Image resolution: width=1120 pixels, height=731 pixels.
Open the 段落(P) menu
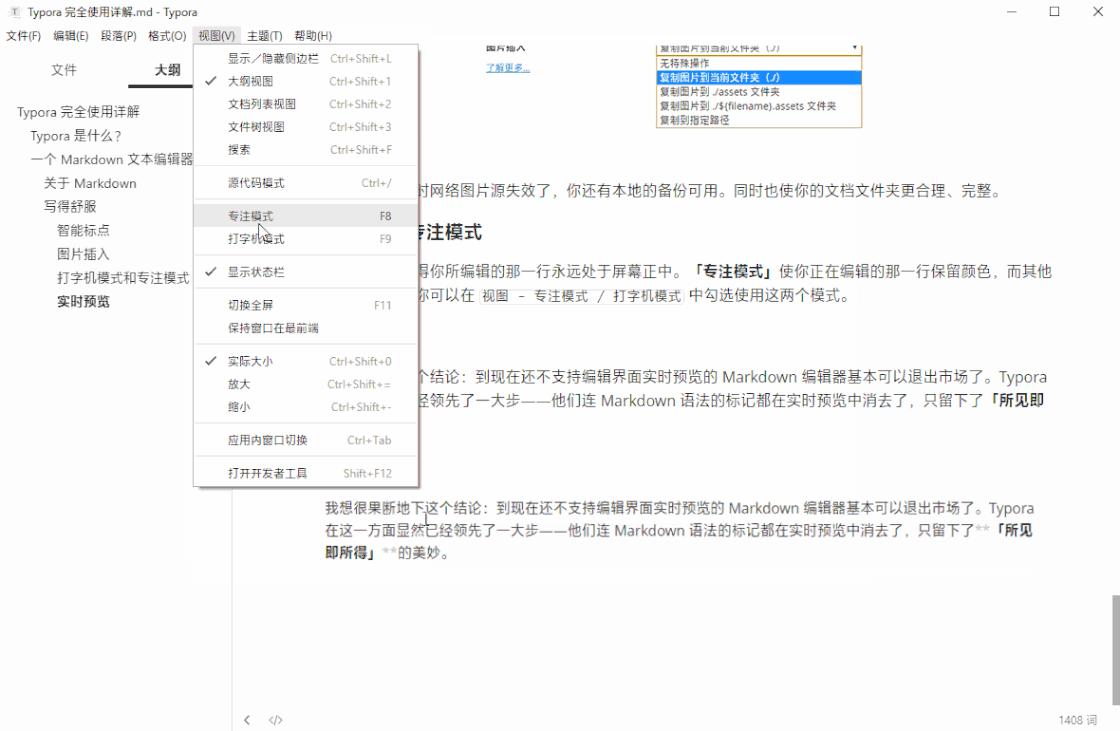119,36
